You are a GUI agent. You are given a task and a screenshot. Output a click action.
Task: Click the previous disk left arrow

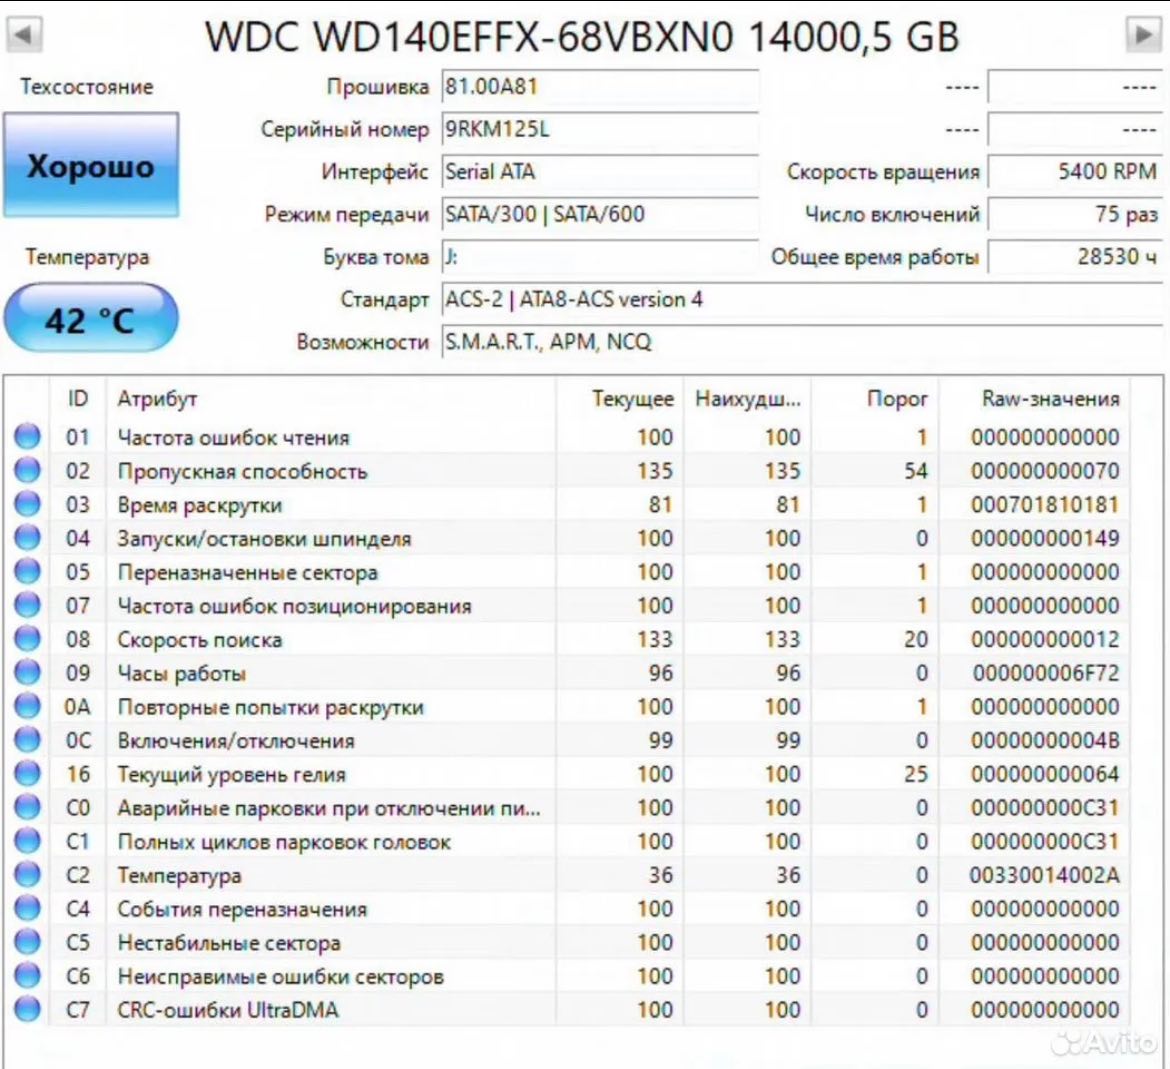[24, 35]
